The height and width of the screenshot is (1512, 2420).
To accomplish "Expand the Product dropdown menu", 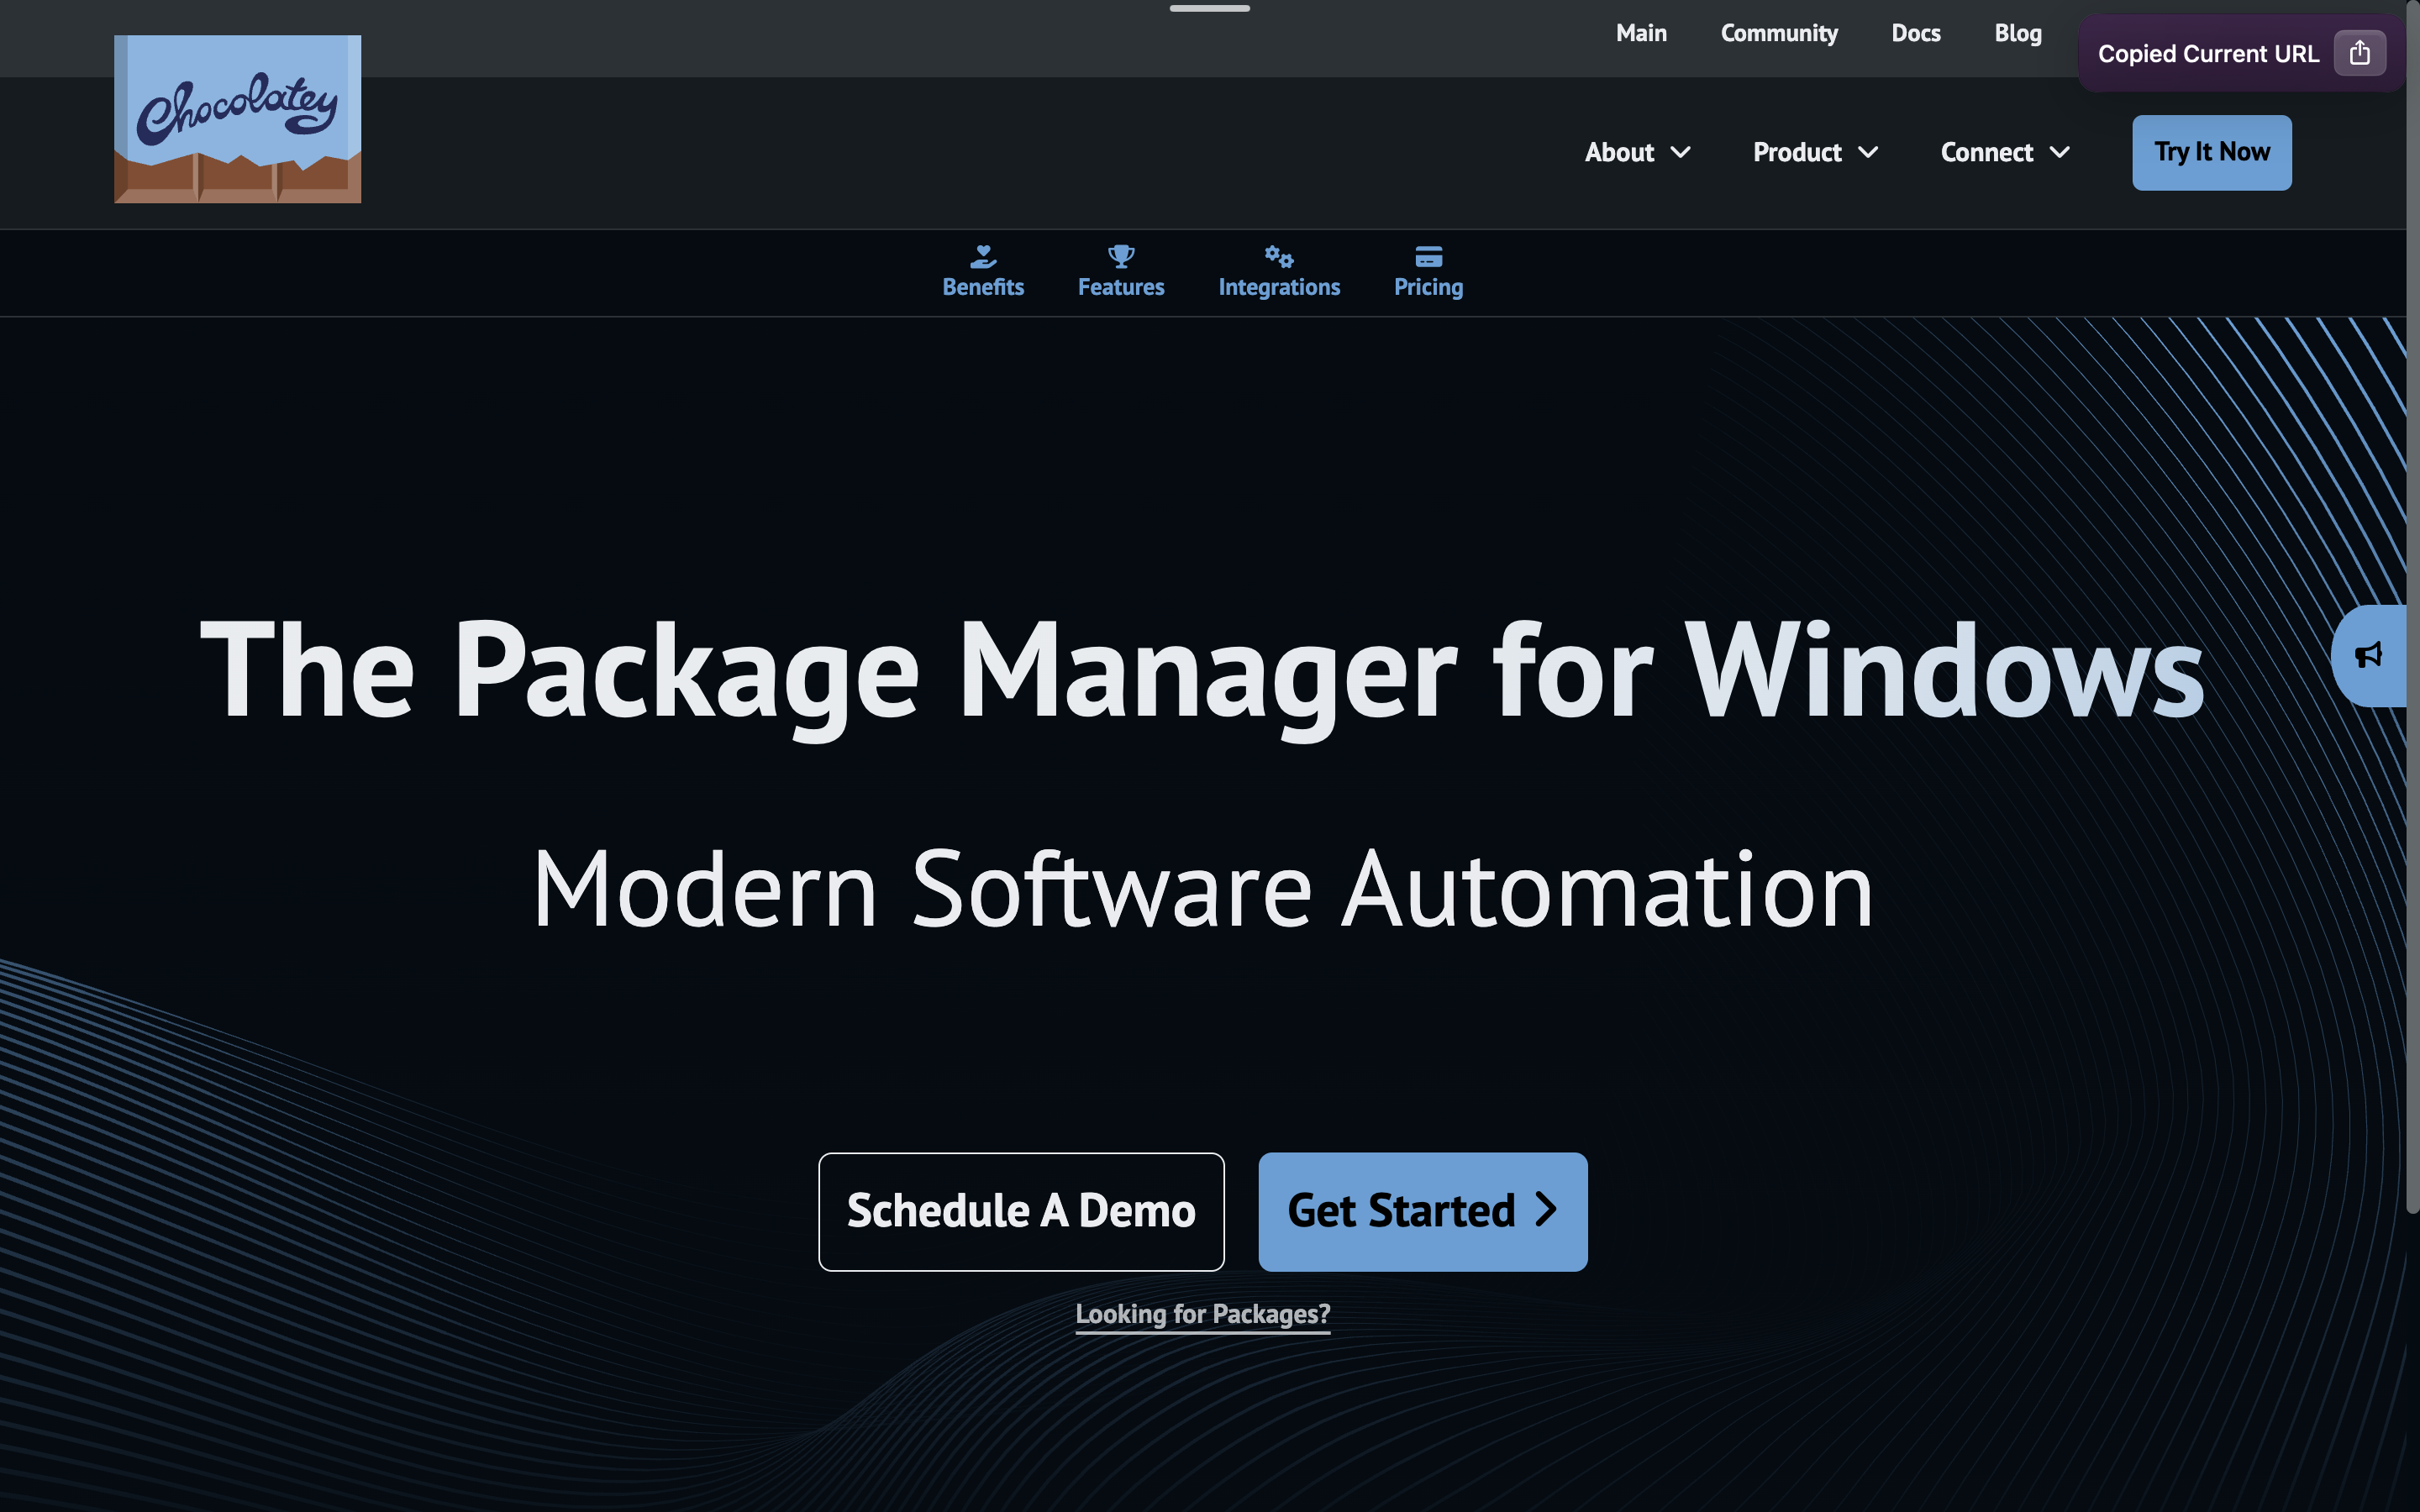I will pyautogui.click(x=1815, y=152).
